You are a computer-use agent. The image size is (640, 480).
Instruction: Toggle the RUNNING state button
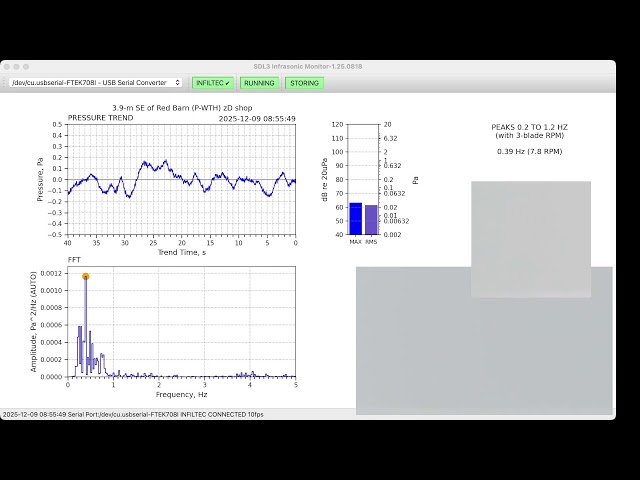click(259, 83)
